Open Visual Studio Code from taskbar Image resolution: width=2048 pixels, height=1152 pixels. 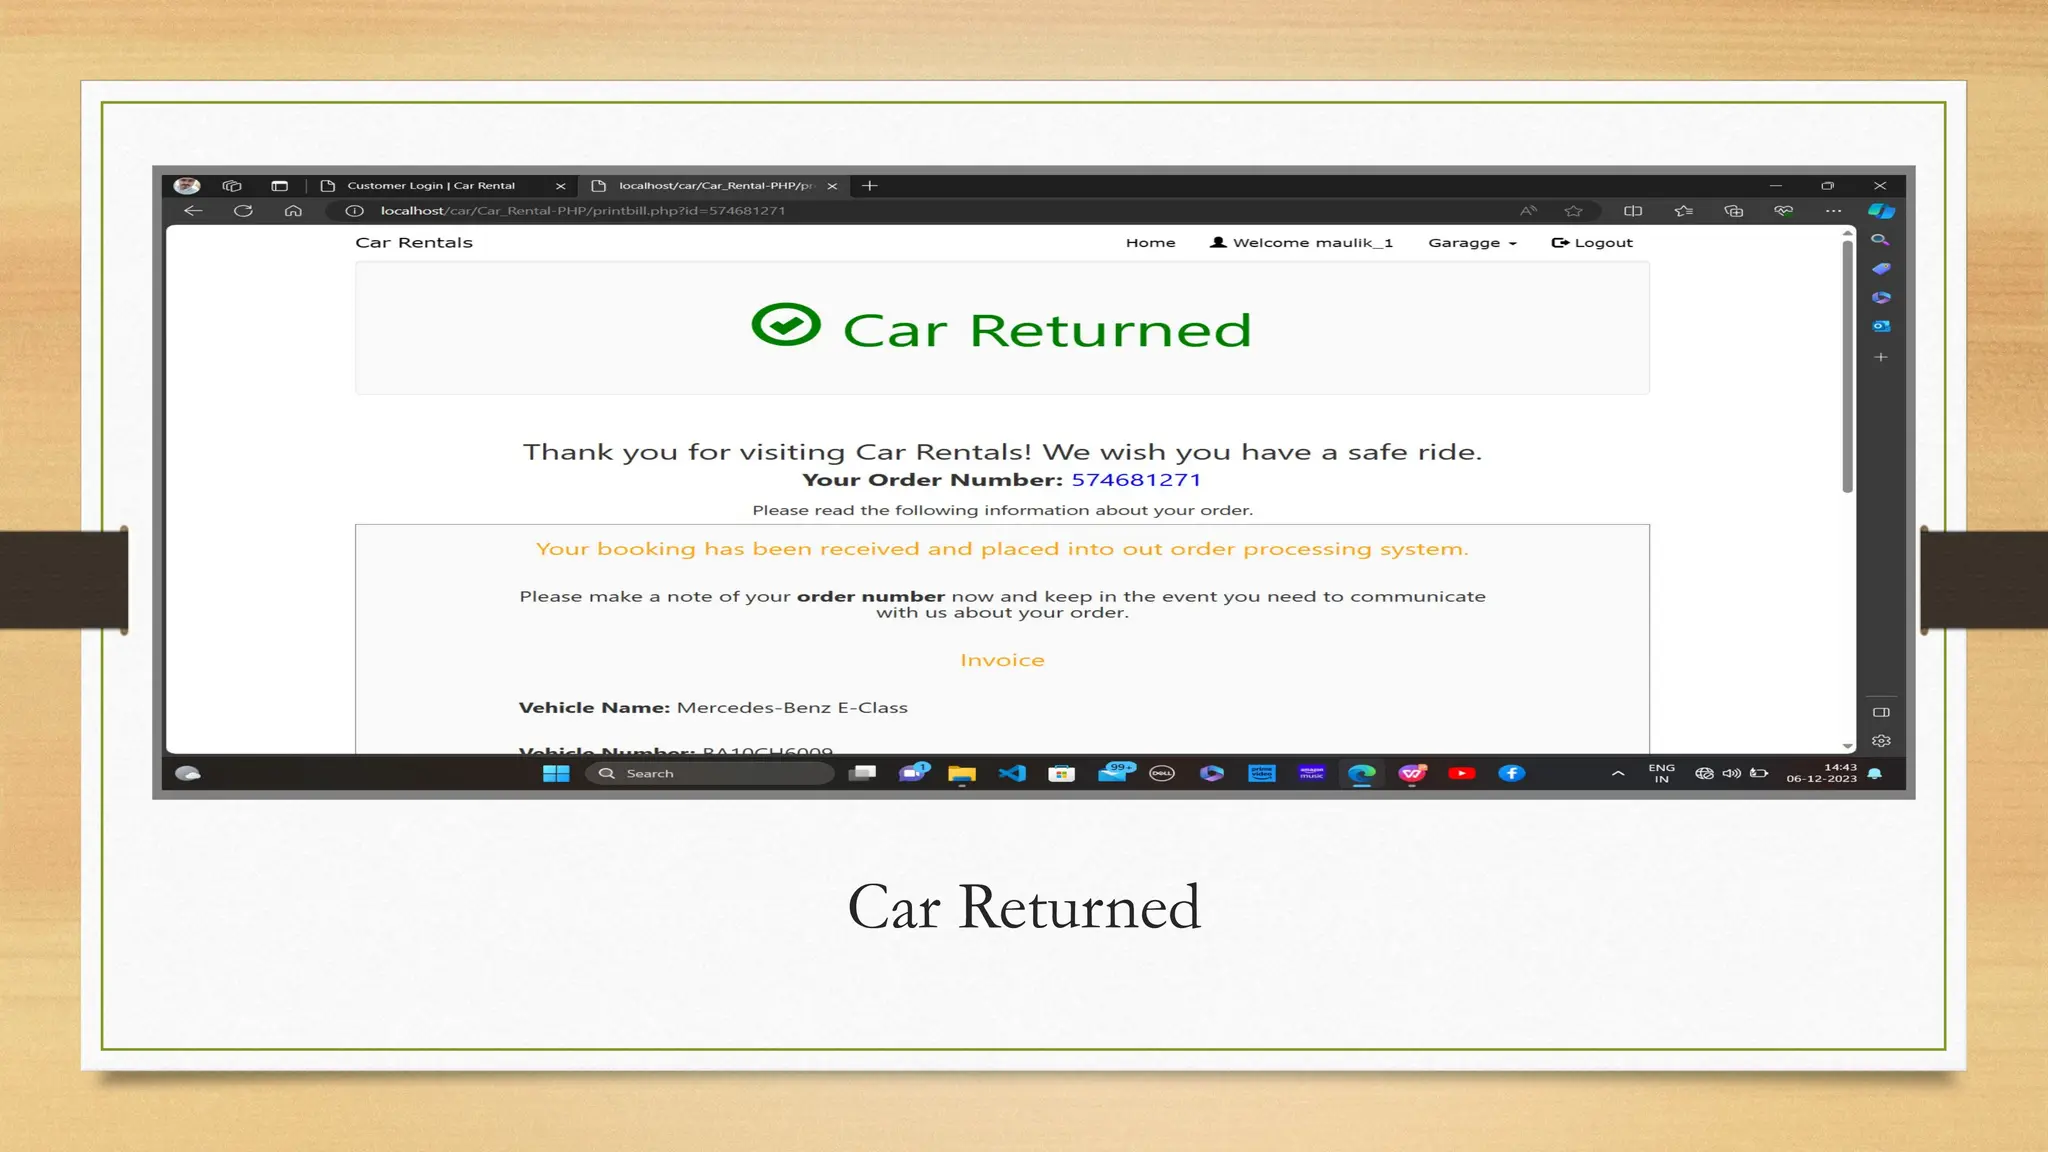[1012, 773]
